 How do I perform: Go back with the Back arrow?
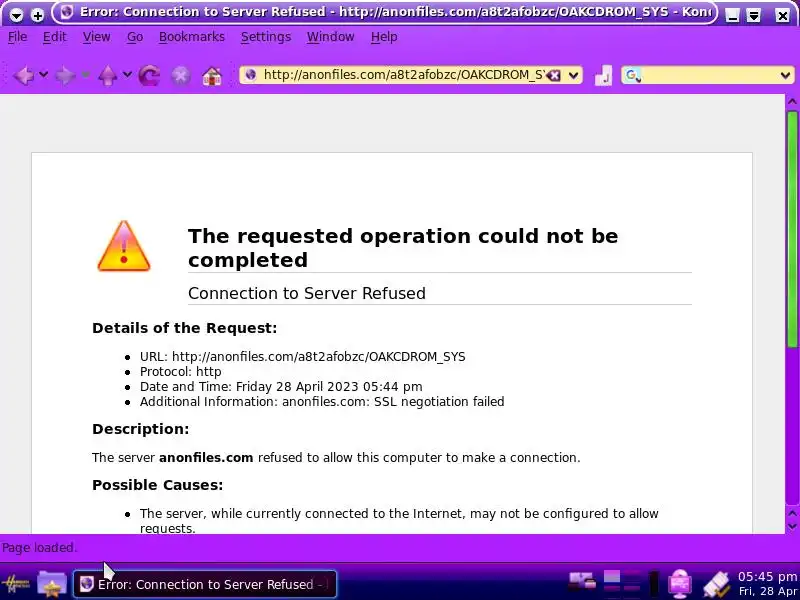coord(23,76)
